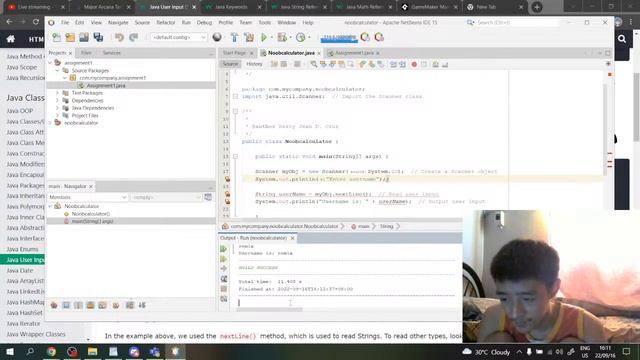Open the Java OOP sidebar link
The height and width of the screenshot is (360, 640).
point(20,111)
